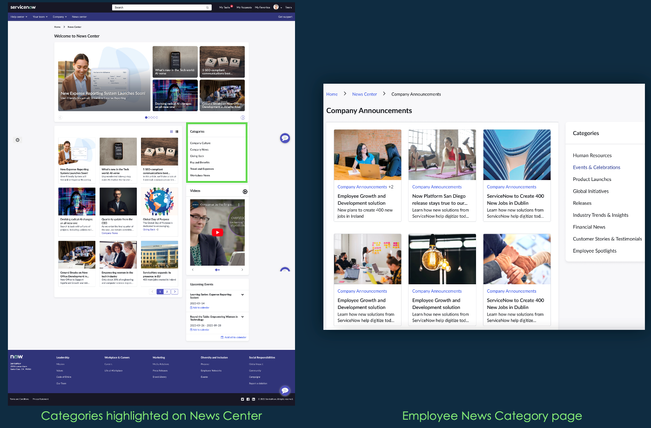Play the YouTube video in the Videos widget
Screen dimensions: 651x428
[x=217, y=232]
